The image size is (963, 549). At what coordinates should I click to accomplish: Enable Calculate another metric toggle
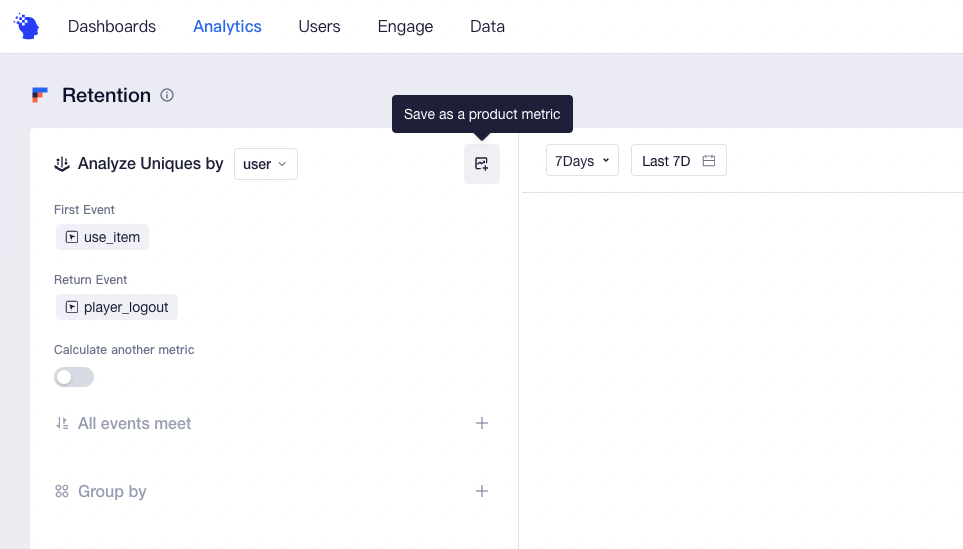tap(74, 377)
